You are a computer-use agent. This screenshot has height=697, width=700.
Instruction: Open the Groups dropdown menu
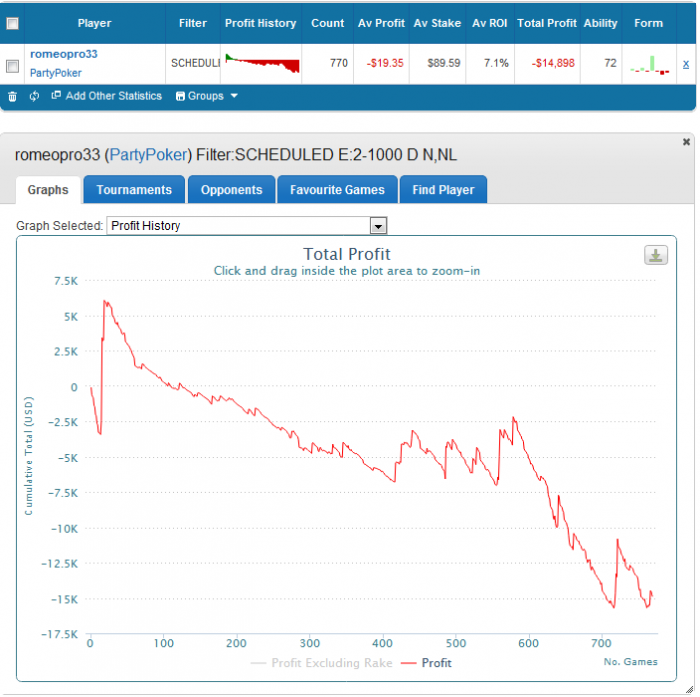[x=207, y=96]
